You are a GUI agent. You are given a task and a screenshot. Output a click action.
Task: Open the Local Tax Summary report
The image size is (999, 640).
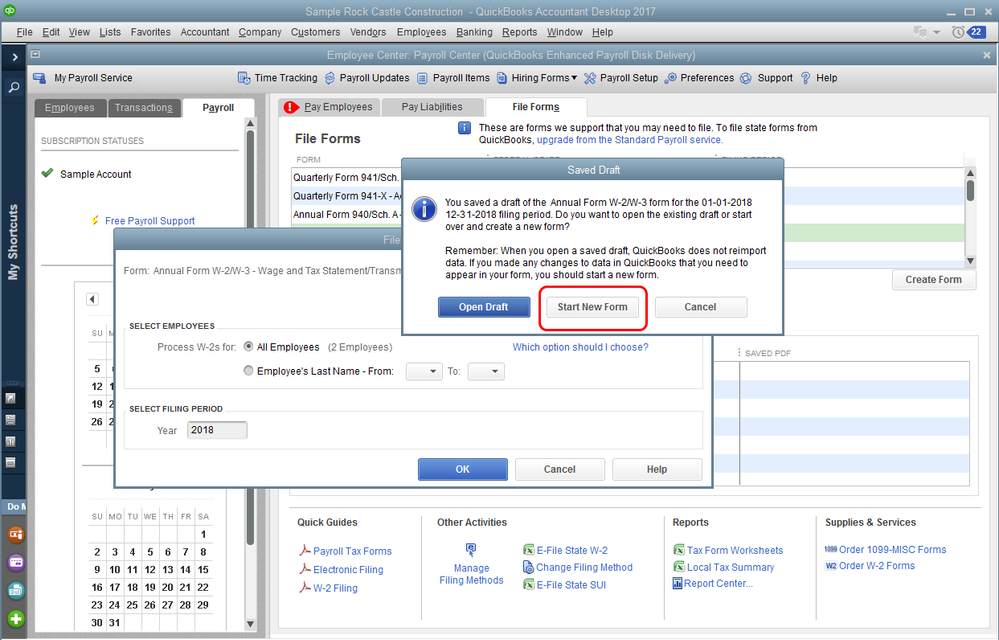730,567
